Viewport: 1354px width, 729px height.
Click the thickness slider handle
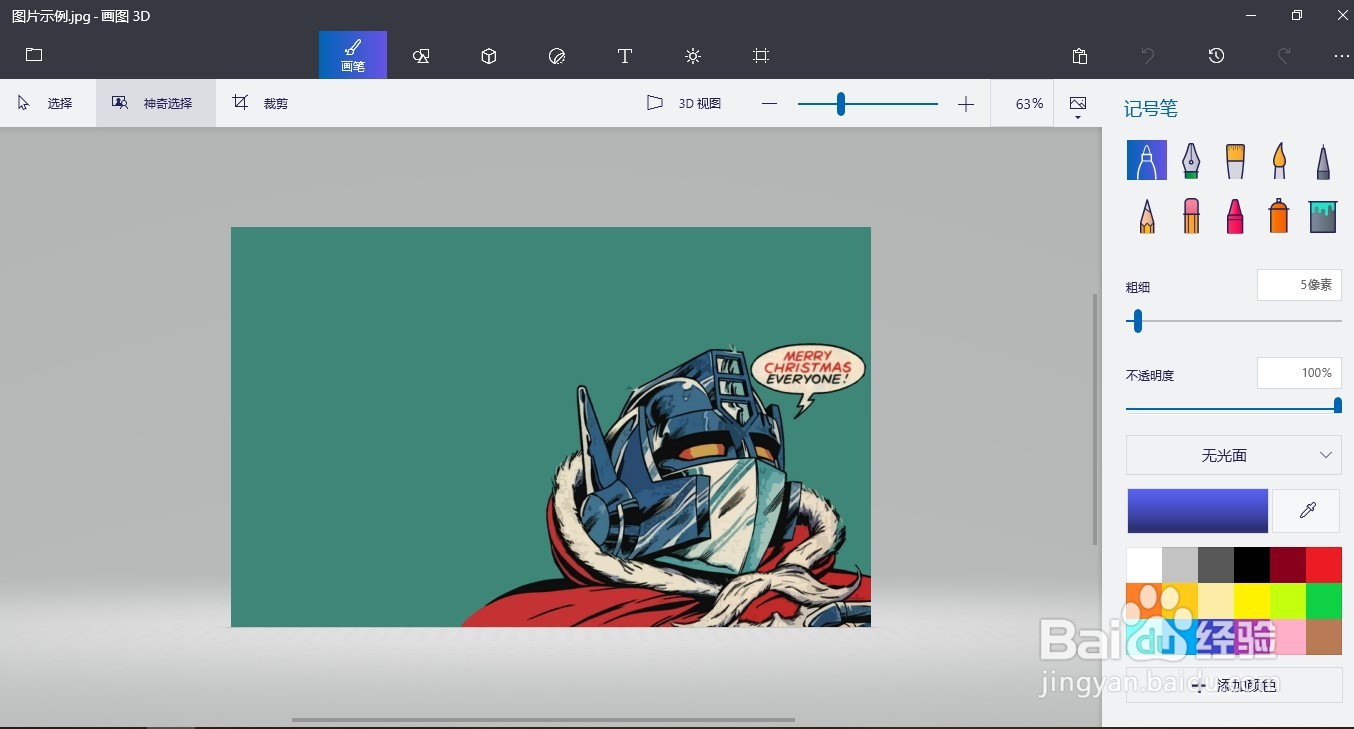pos(1138,321)
